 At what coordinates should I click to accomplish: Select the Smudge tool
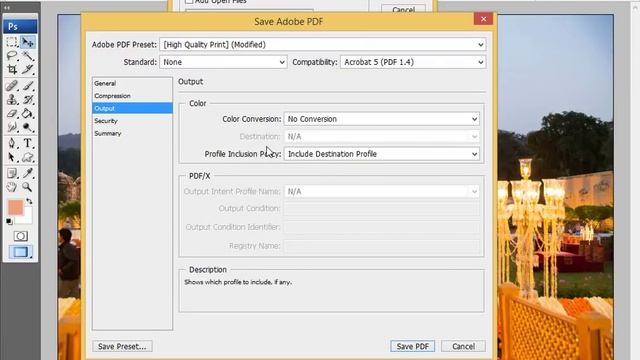(12, 127)
